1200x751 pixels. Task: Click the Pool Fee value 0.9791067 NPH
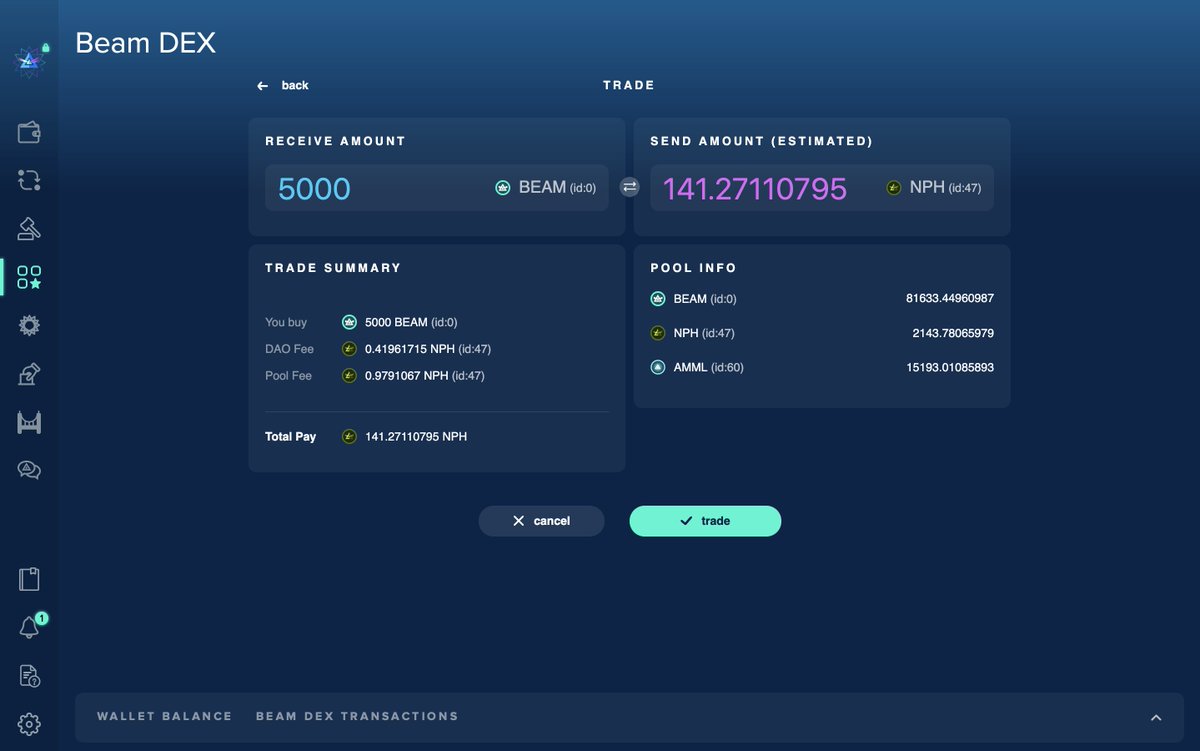[425, 376]
